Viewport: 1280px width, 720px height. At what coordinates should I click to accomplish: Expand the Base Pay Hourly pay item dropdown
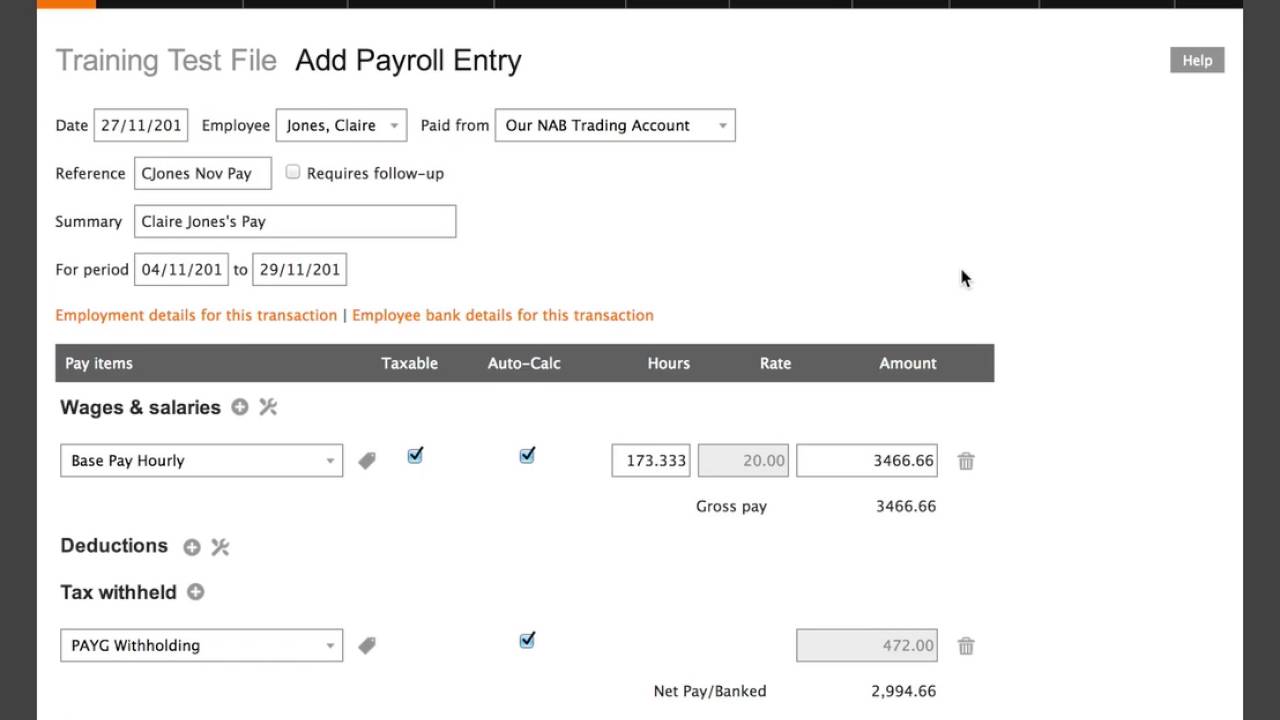tap(201, 461)
